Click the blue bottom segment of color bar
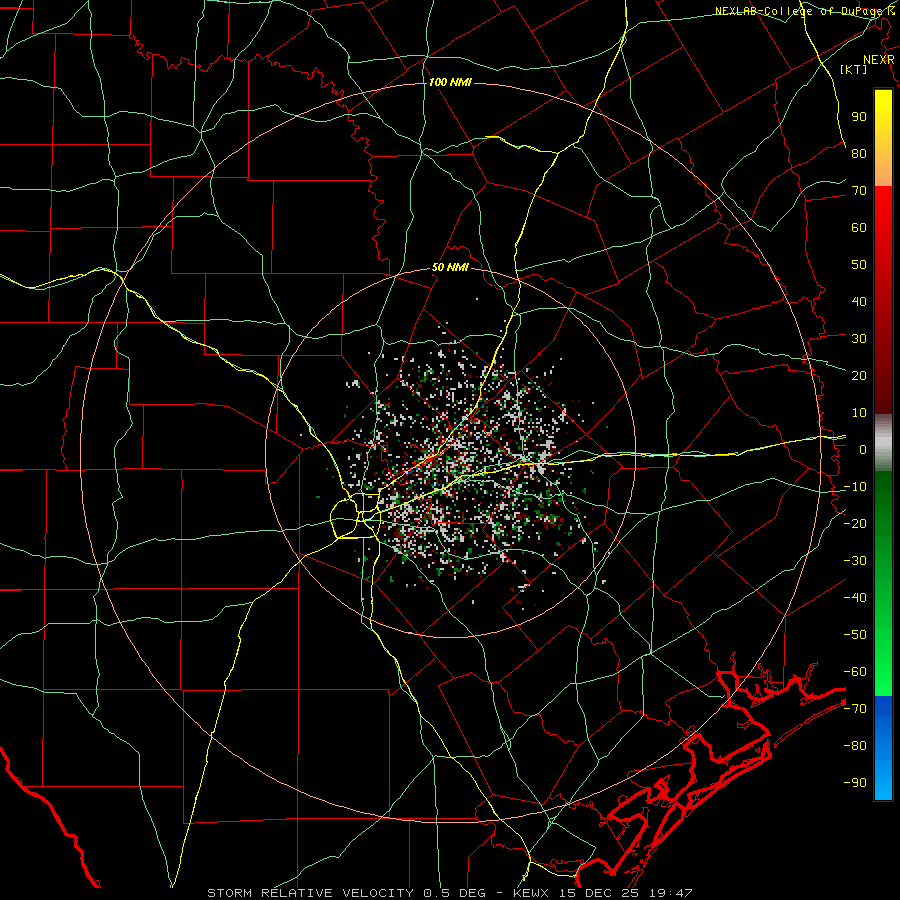The image size is (900, 900). tap(883, 748)
